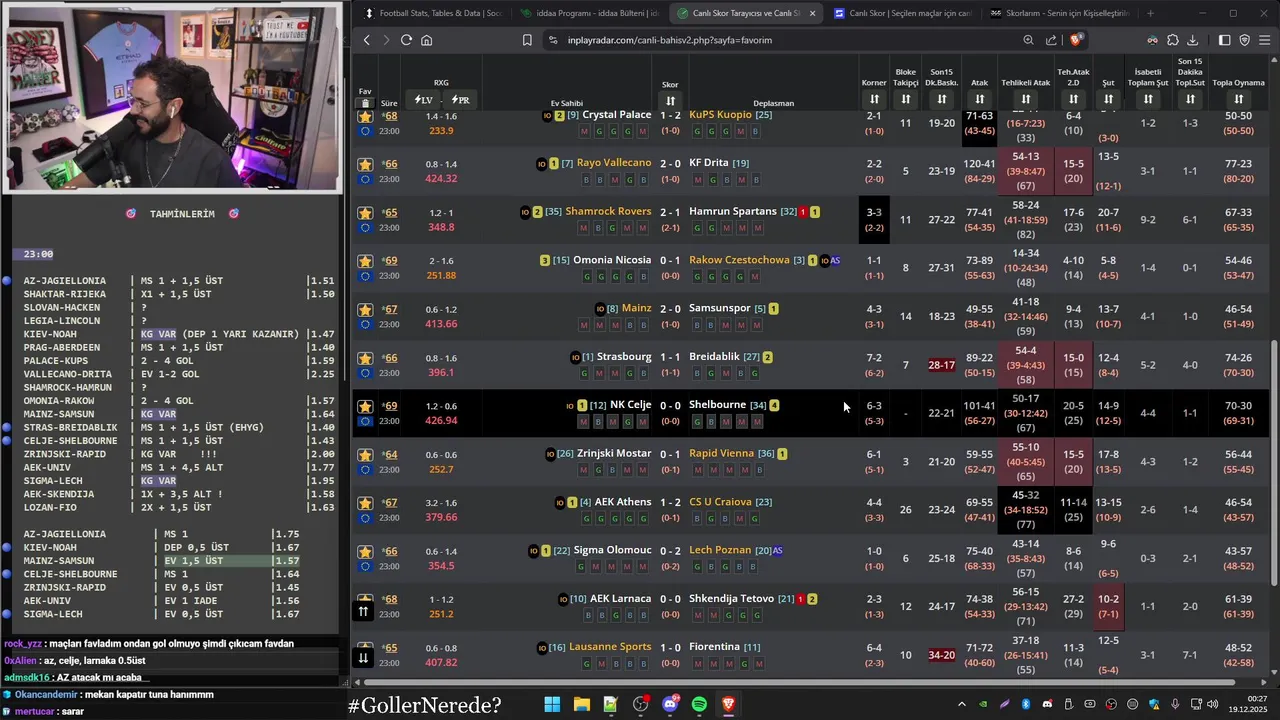Unfavorite the Omonia Nicosia match star
This screenshot has height=720, width=1280.
click(x=365, y=261)
